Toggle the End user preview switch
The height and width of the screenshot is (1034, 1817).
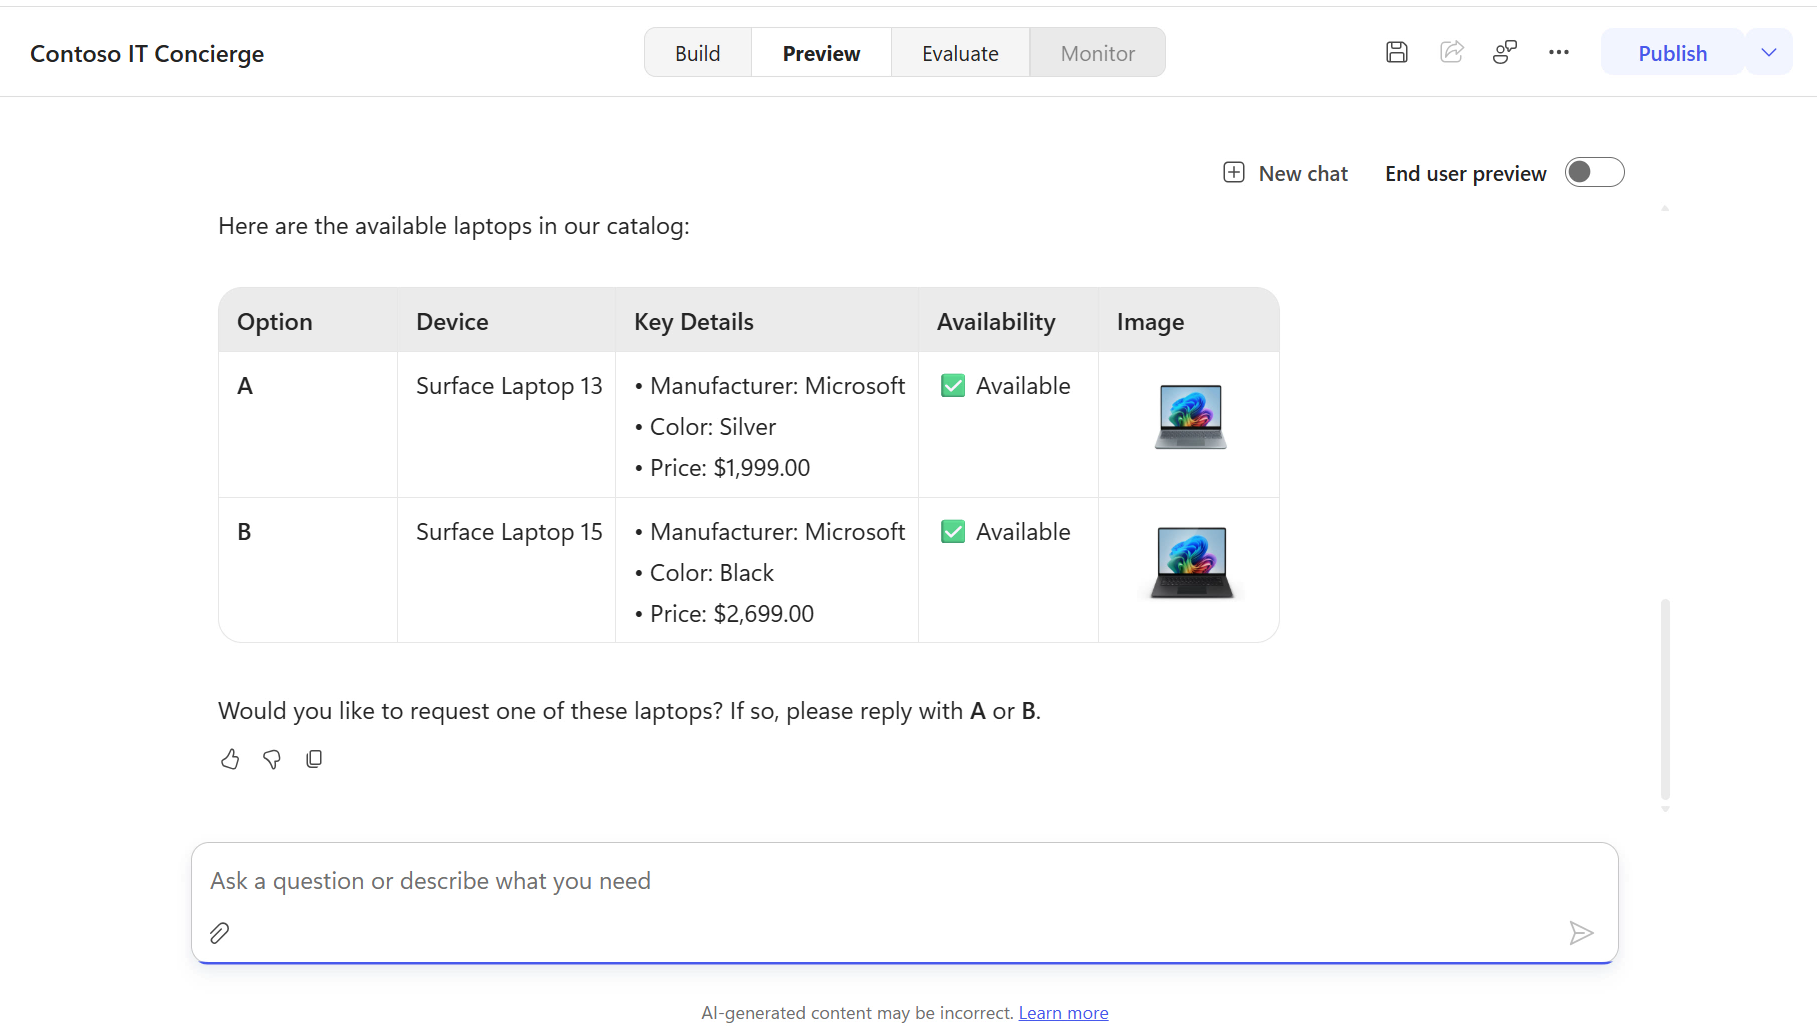(1594, 172)
